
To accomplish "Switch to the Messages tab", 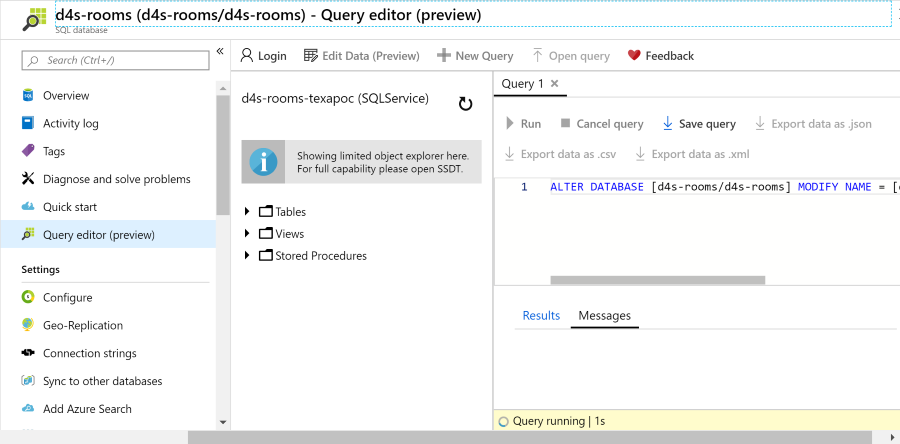I will point(604,315).
